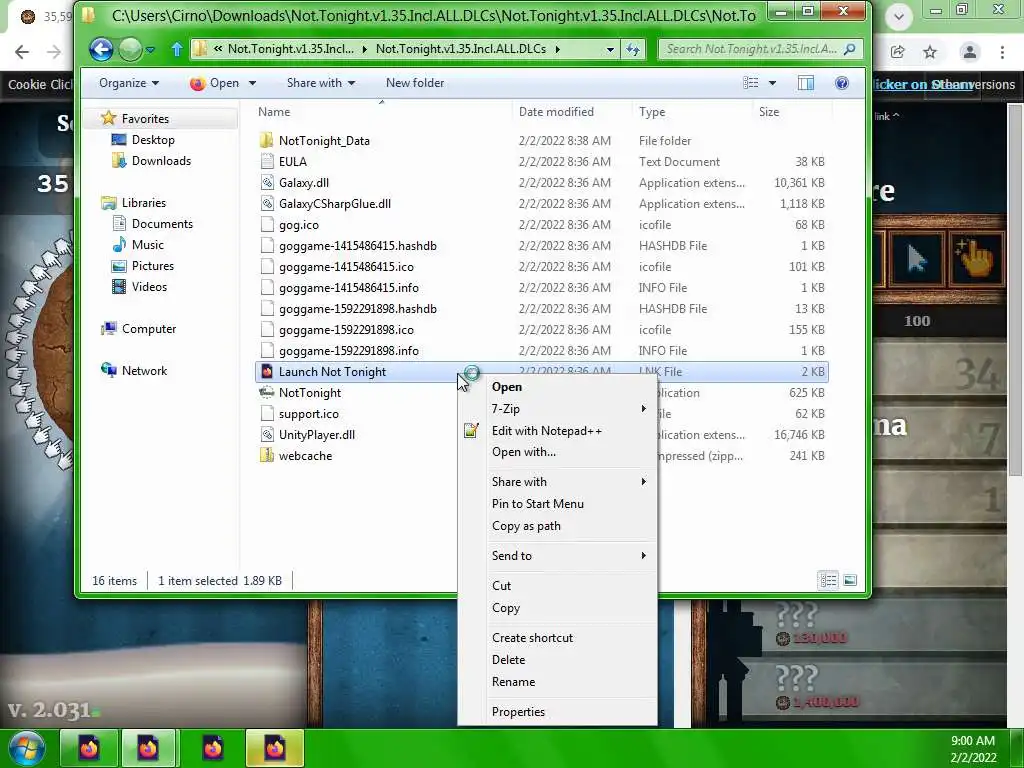Select GalaxyCSharpGlue.dll file
1024x768 pixels.
pyautogui.click(x=334, y=204)
